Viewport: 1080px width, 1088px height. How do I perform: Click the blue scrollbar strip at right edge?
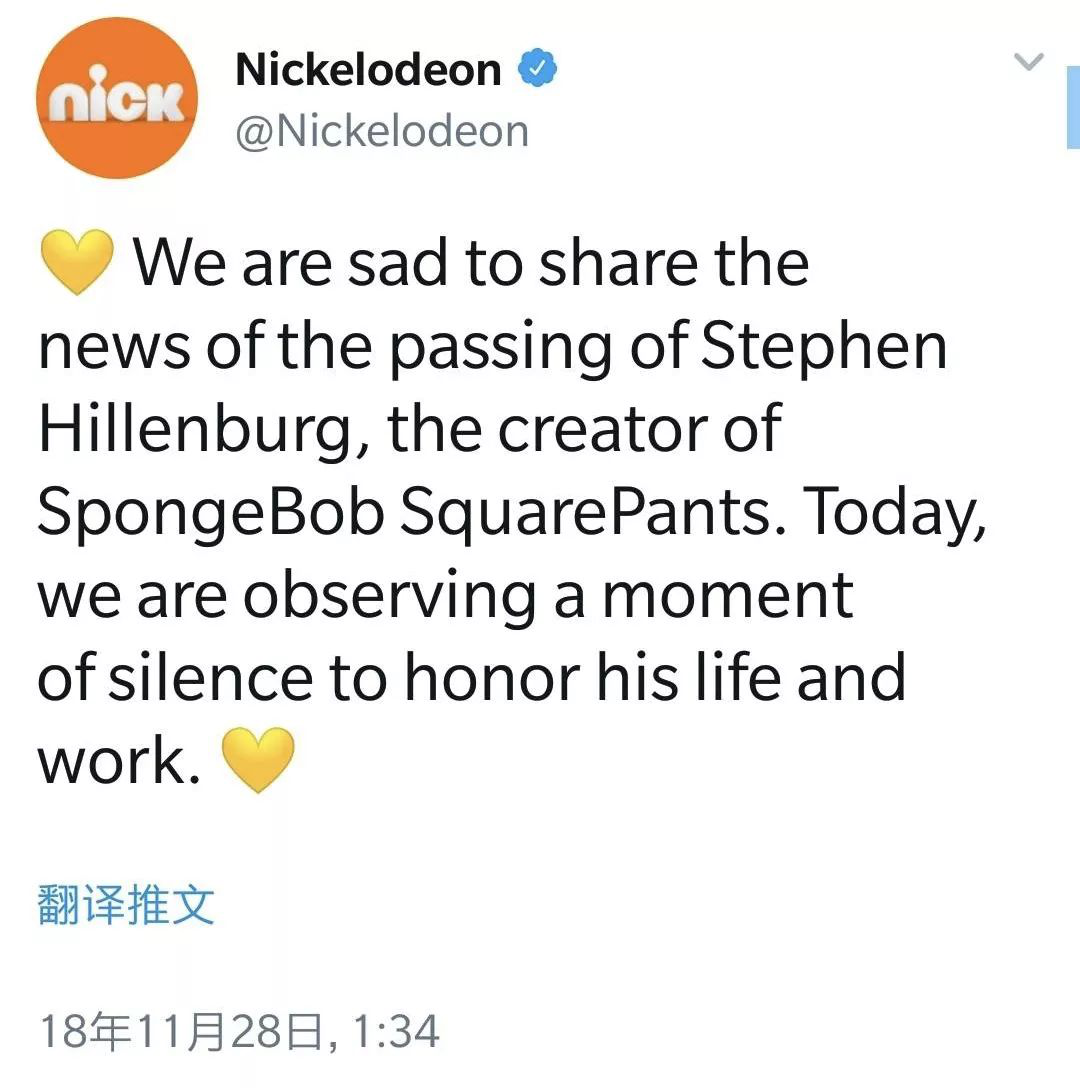tap(1073, 108)
